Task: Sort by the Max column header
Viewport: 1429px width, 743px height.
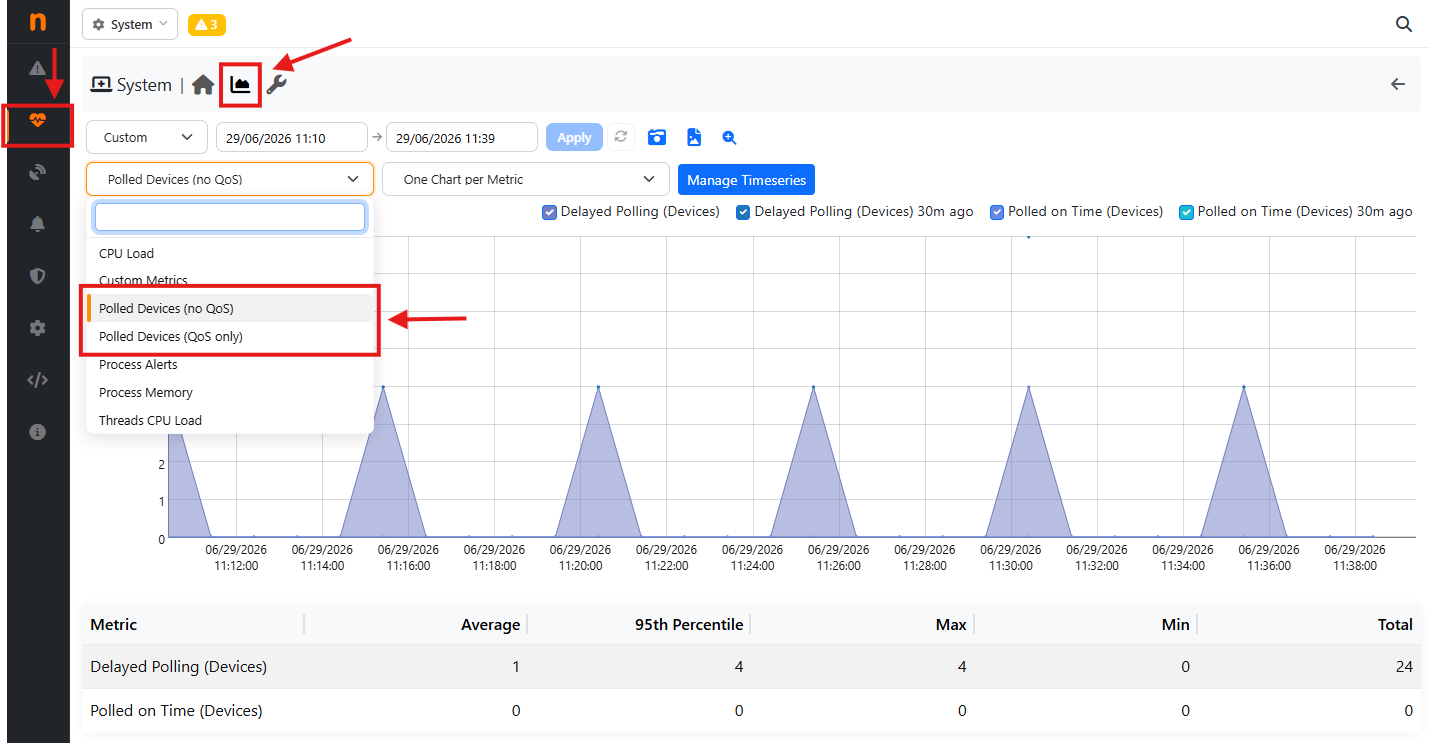Action: click(x=951, y=624)
